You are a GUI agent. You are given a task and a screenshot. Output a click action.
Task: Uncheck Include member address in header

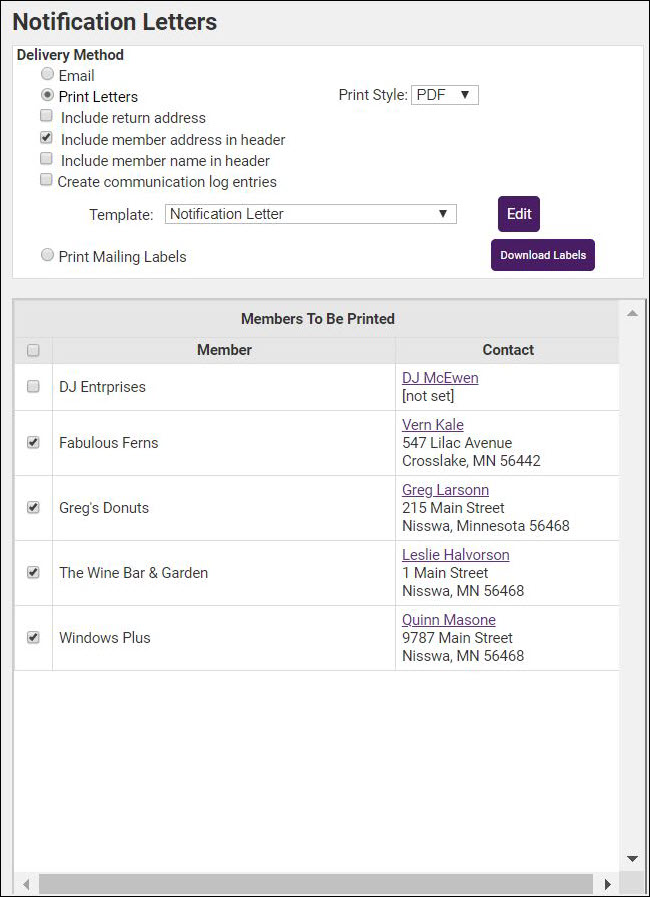point(47,139)
